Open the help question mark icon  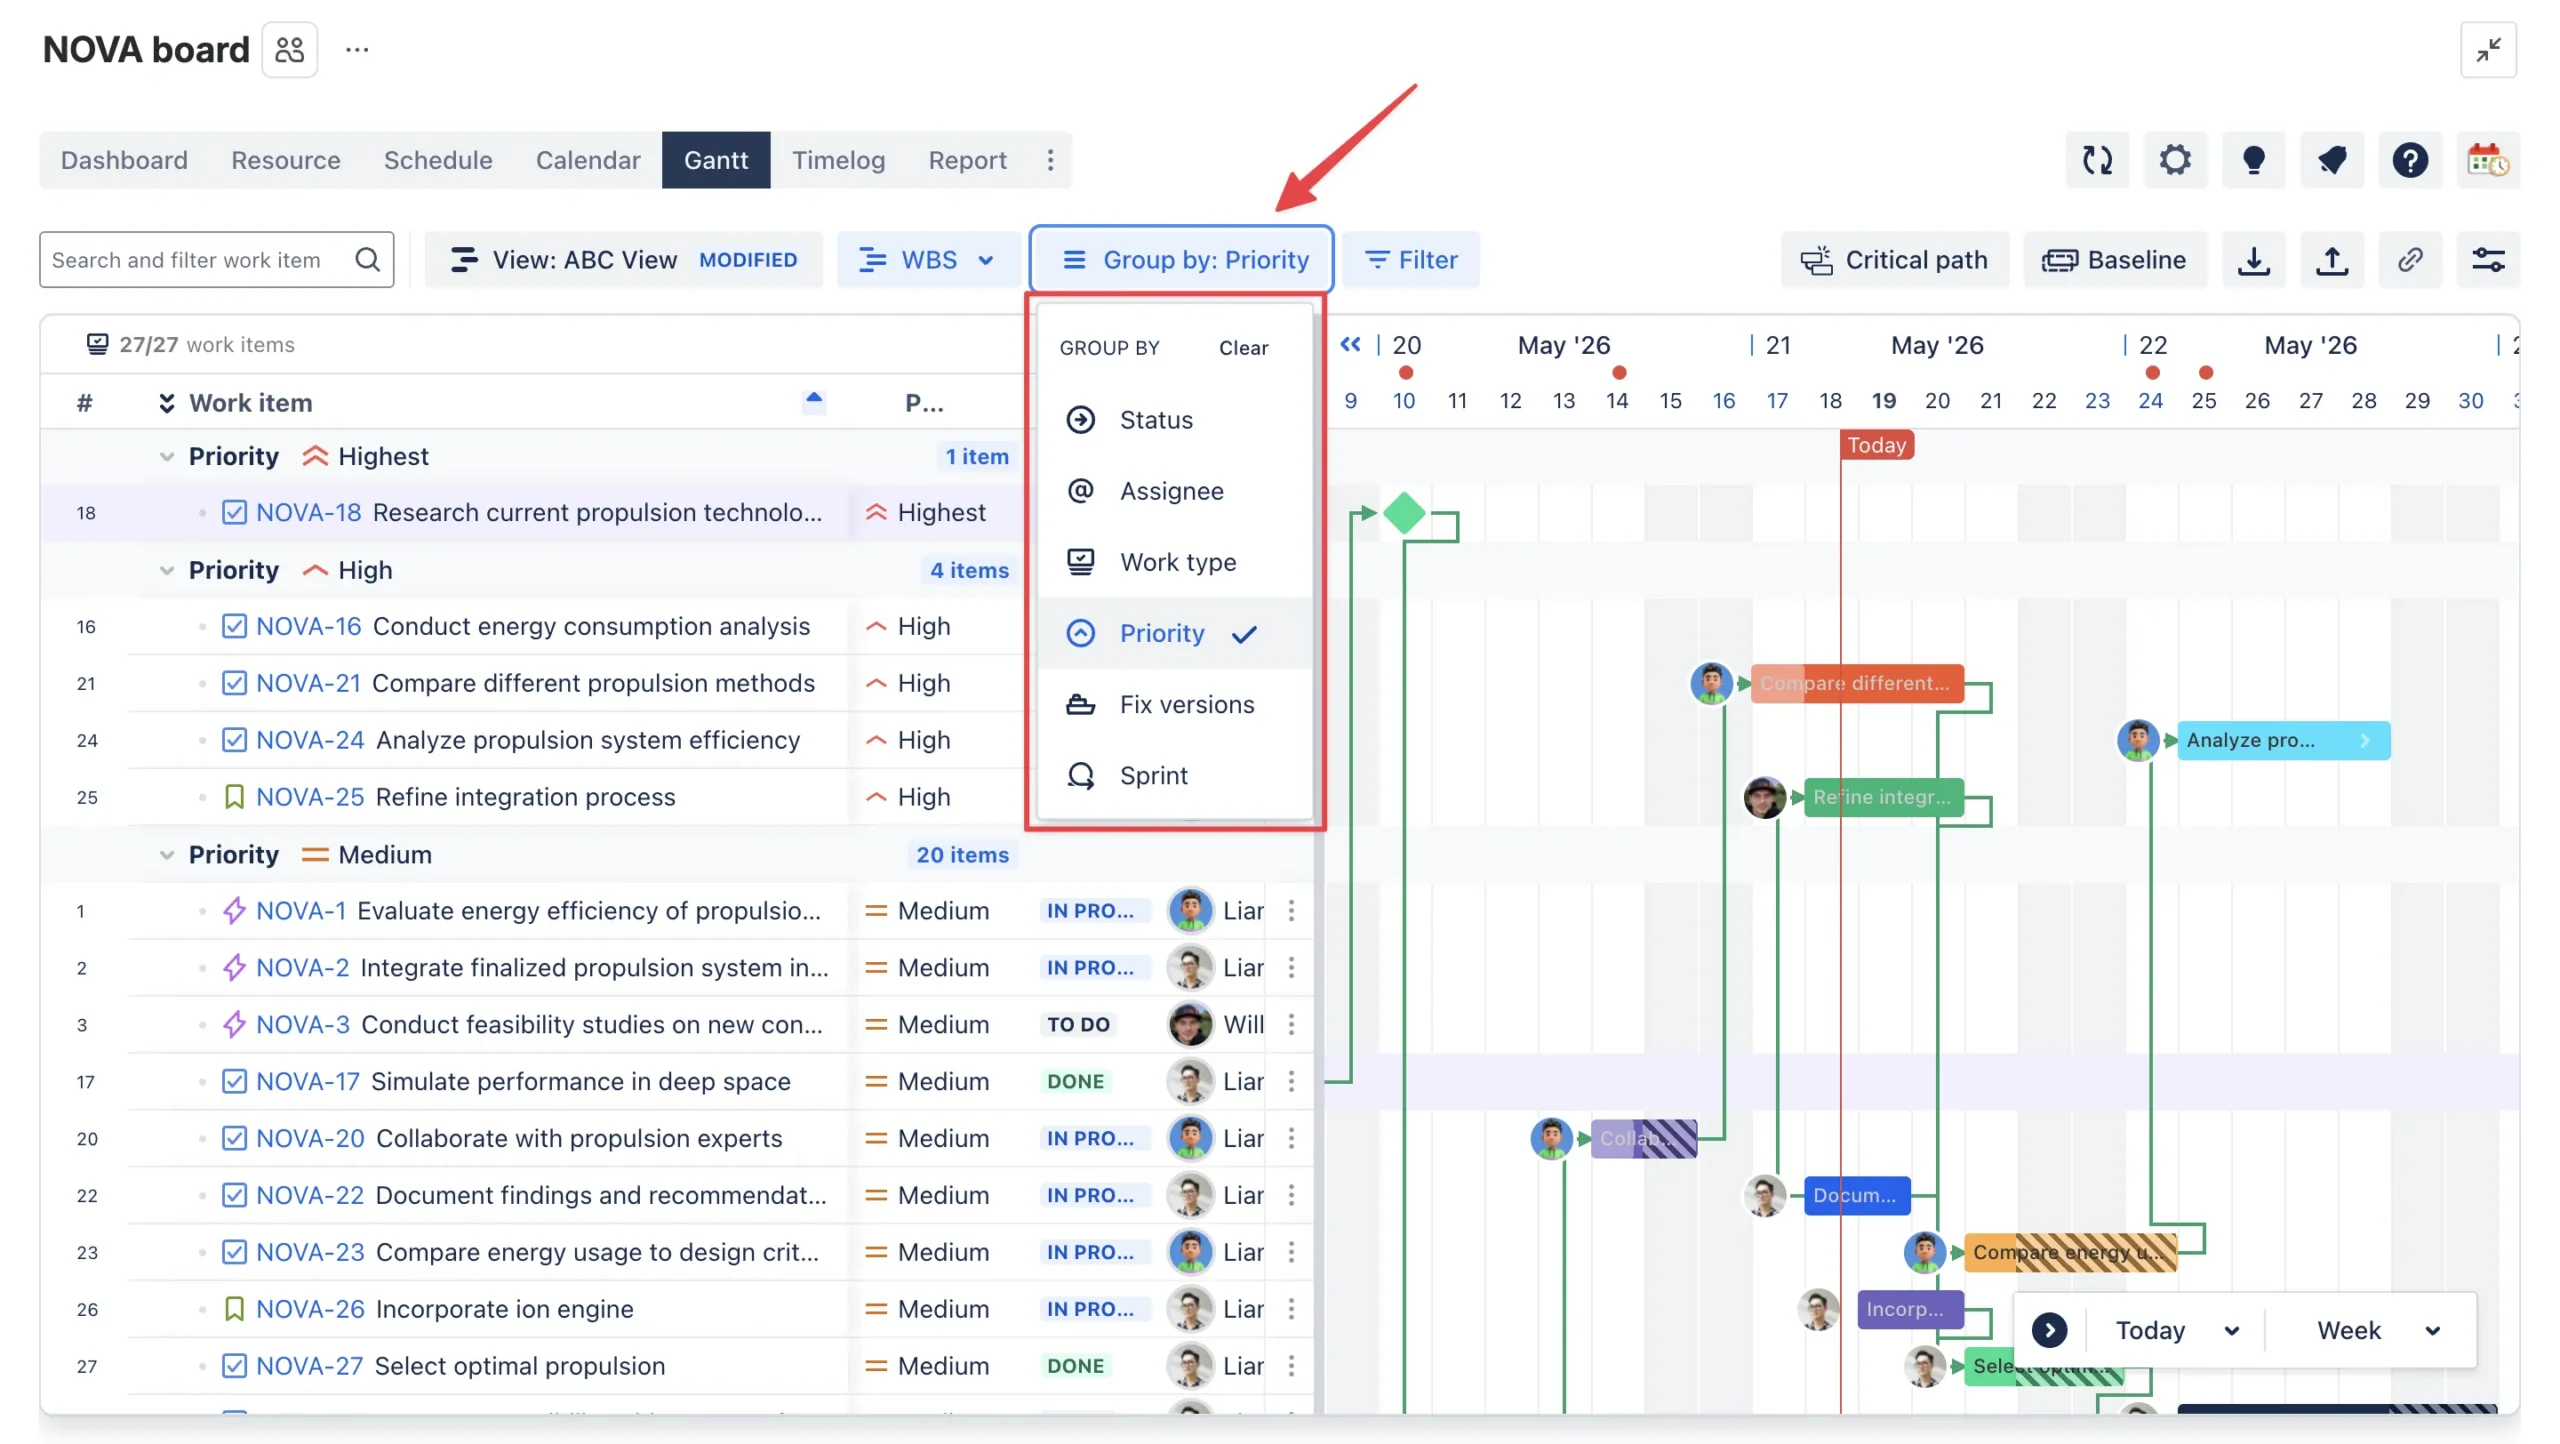coord(2409,160)
